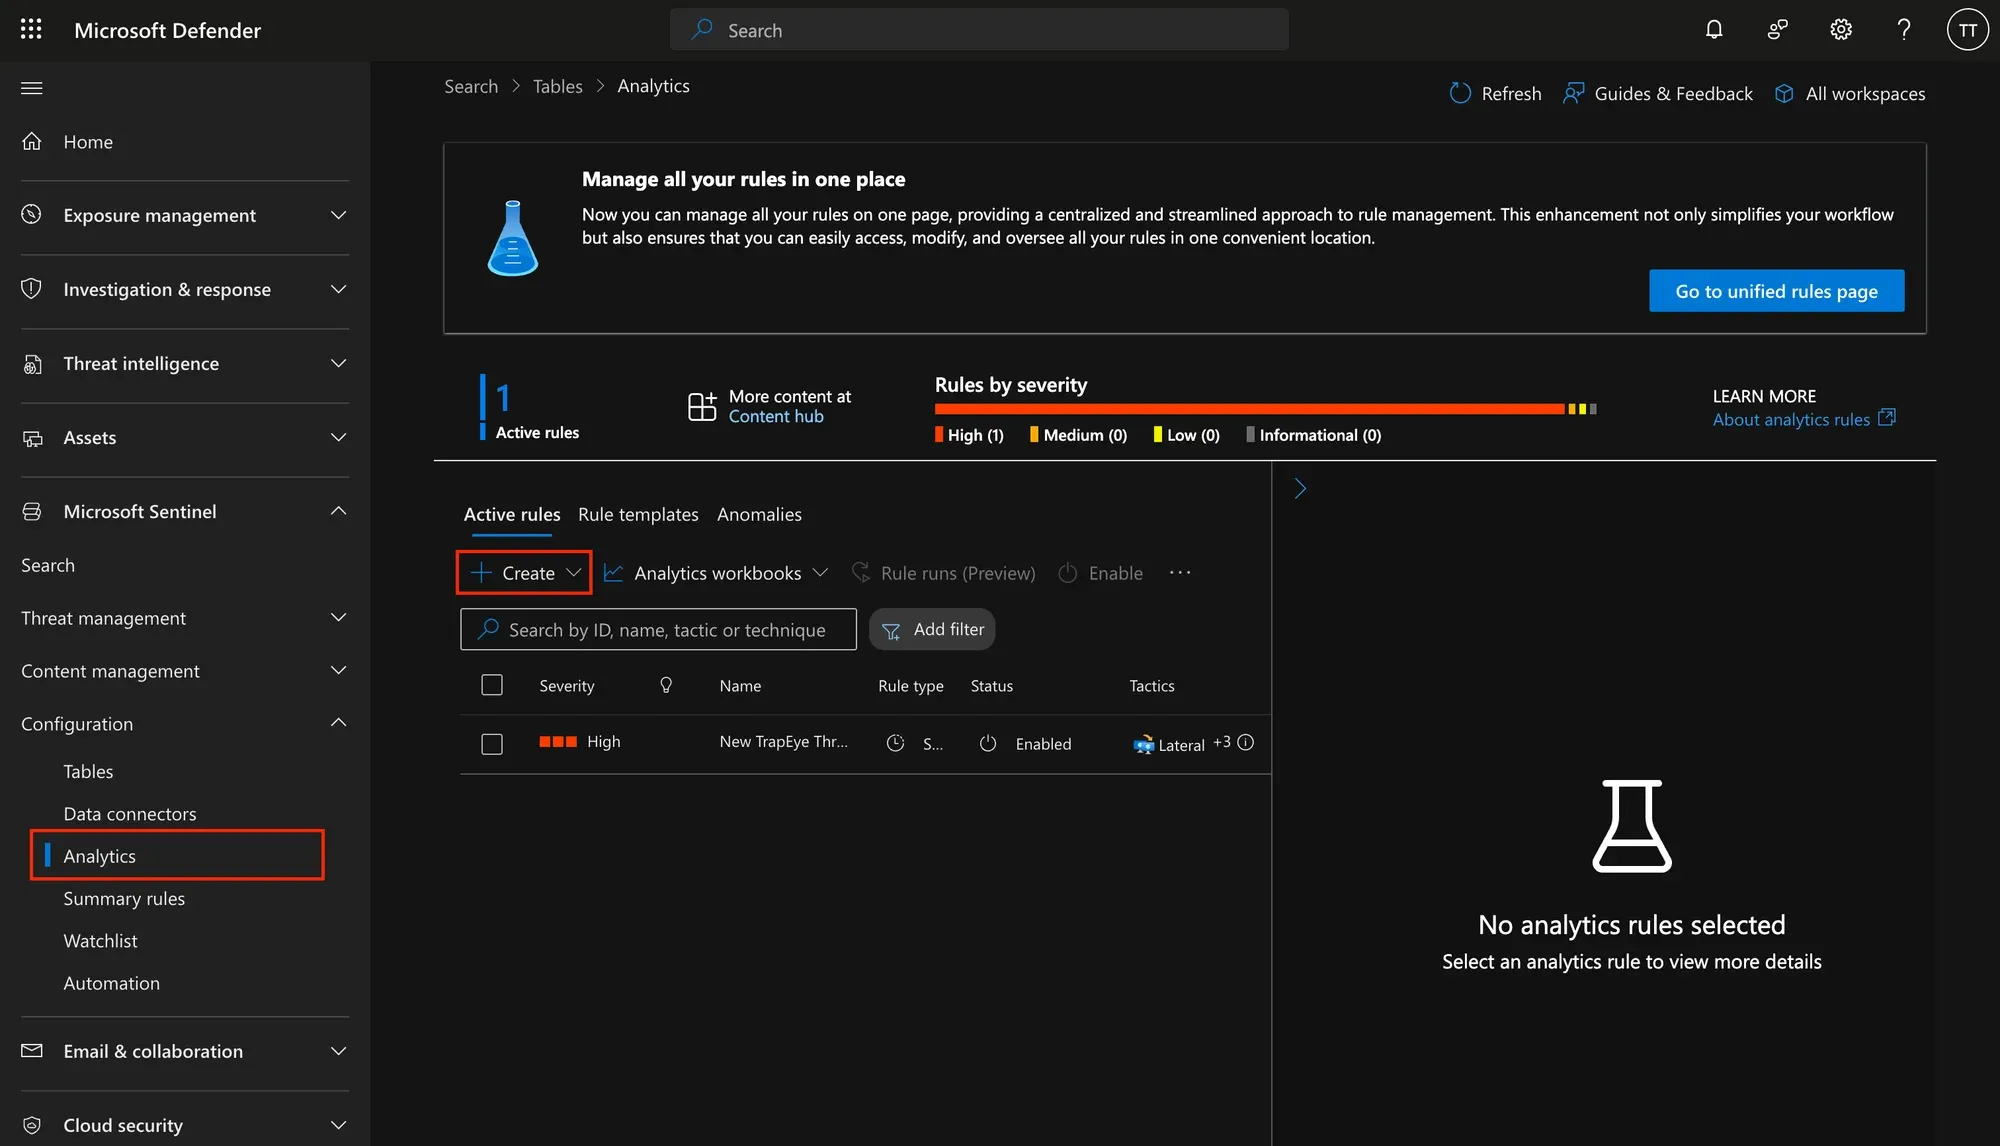This screenshot has height=1146, width=2000.
Task: Open the settings gear icon
Action: click(1841, 29)
